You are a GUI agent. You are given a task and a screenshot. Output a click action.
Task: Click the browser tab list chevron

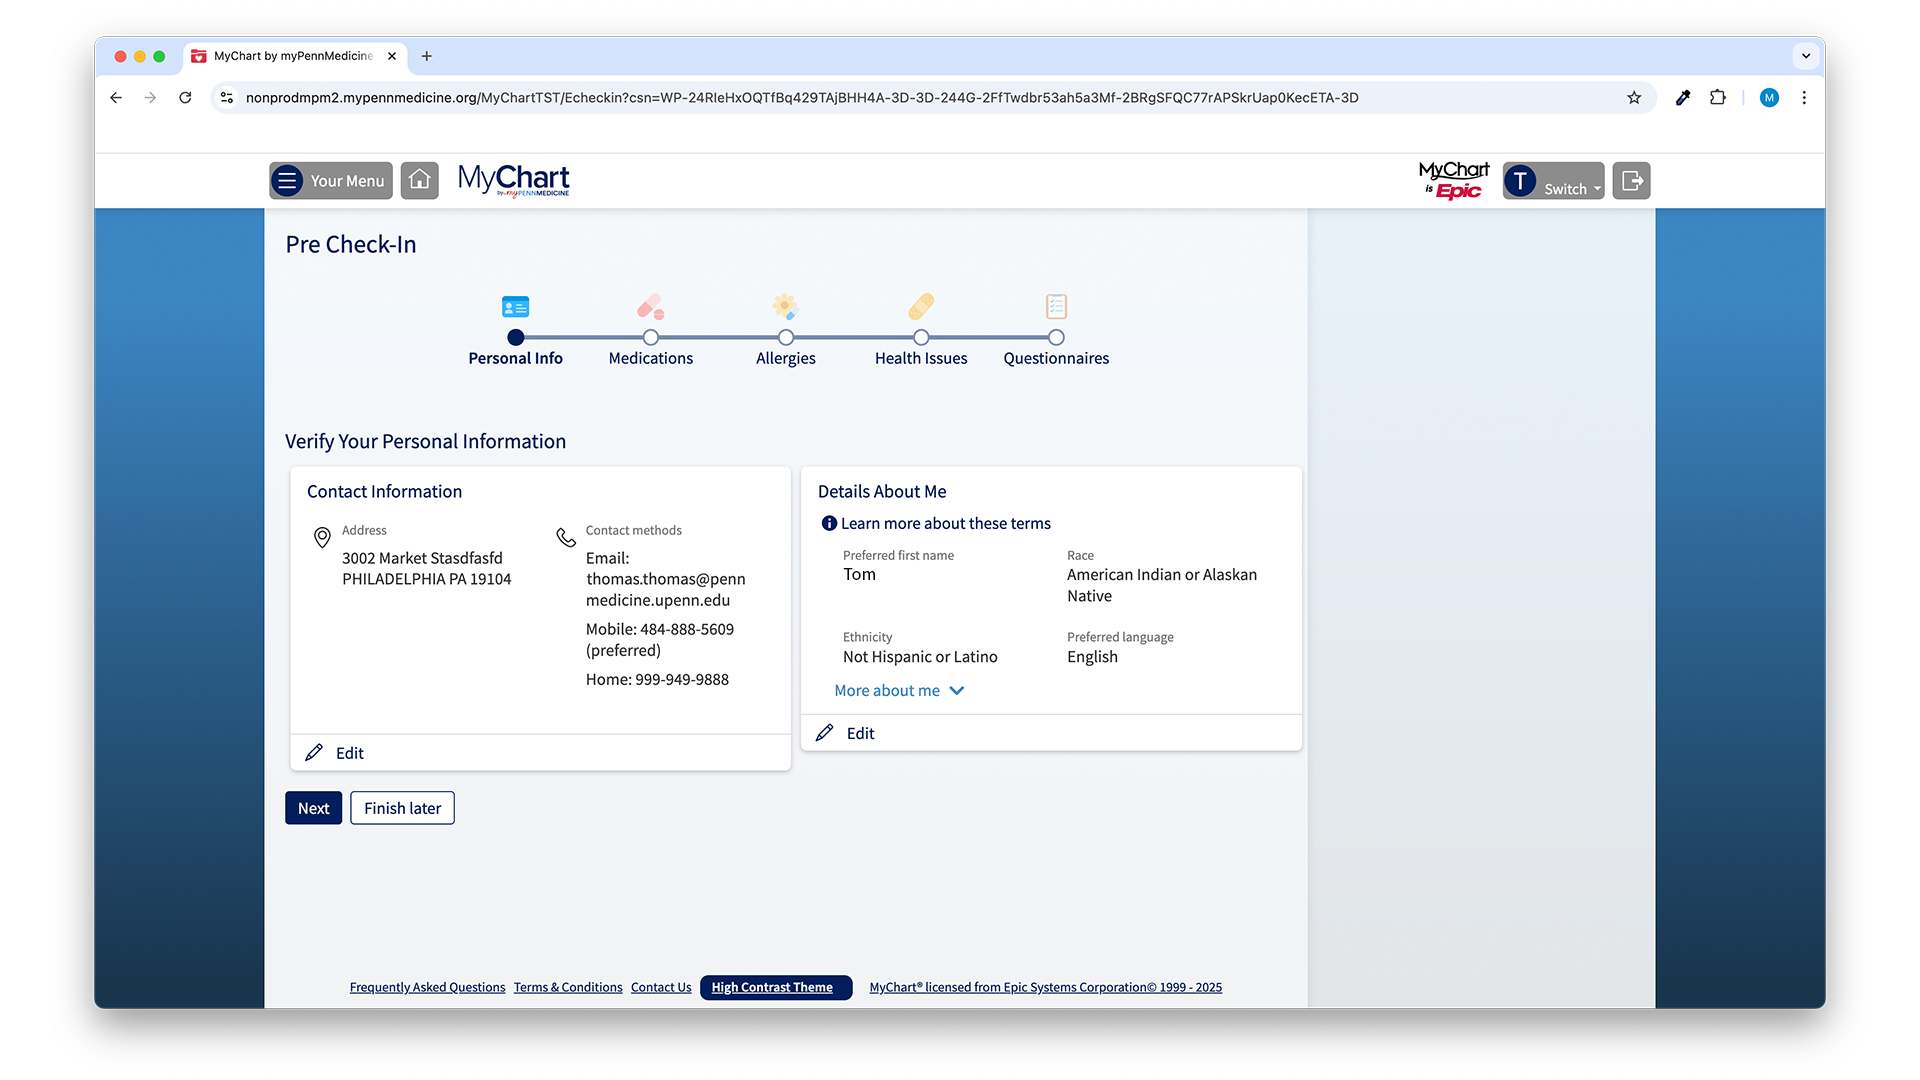[x=1806, y=56]
